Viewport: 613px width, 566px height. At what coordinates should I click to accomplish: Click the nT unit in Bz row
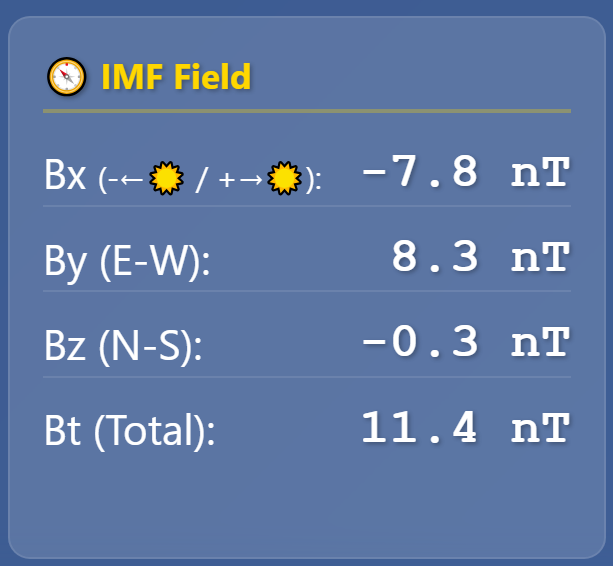point(541,342)
